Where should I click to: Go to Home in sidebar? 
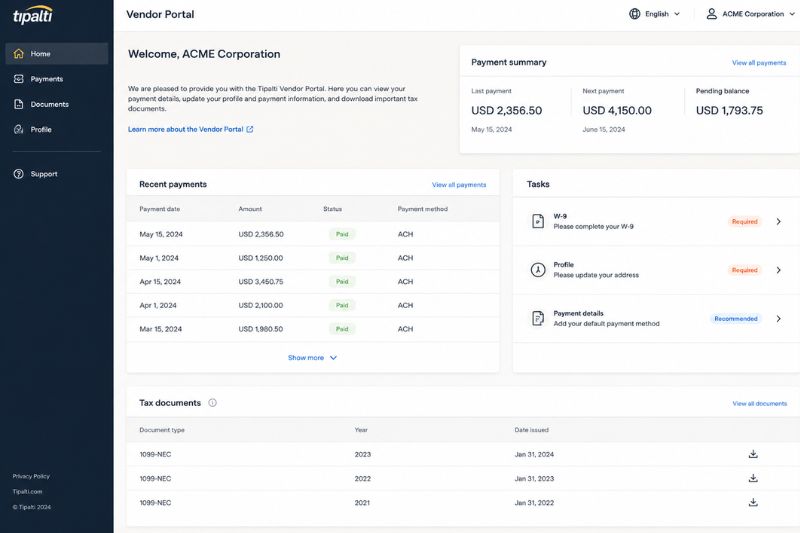57,54
